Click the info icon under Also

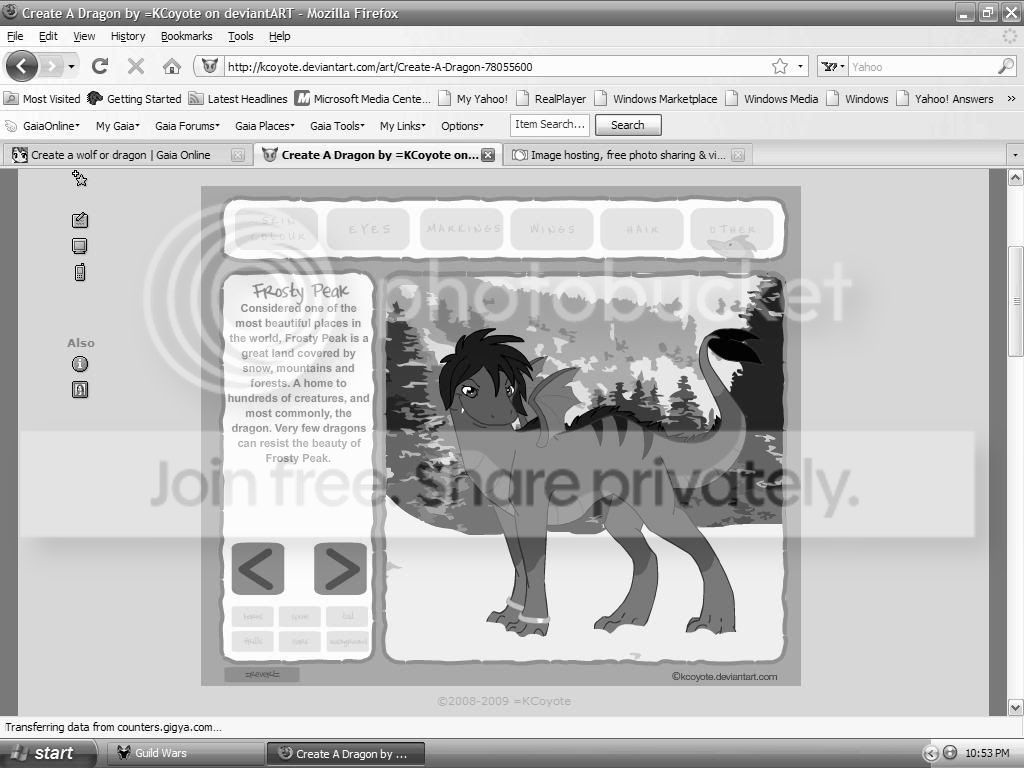click(80, 364)
